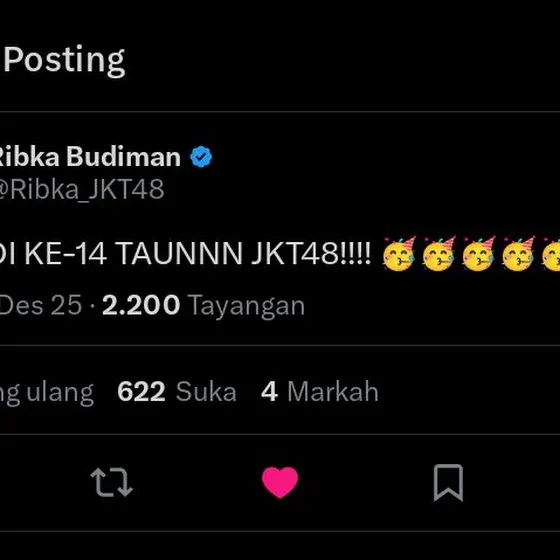Click the cut-off emoji at right edge
560x560 pixels.
tap(551, 254)
